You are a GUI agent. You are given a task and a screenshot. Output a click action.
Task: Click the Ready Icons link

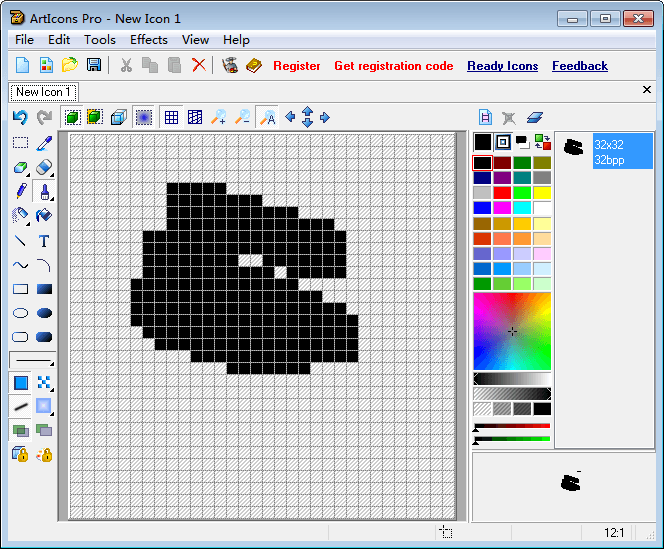[x=502, y=66]
